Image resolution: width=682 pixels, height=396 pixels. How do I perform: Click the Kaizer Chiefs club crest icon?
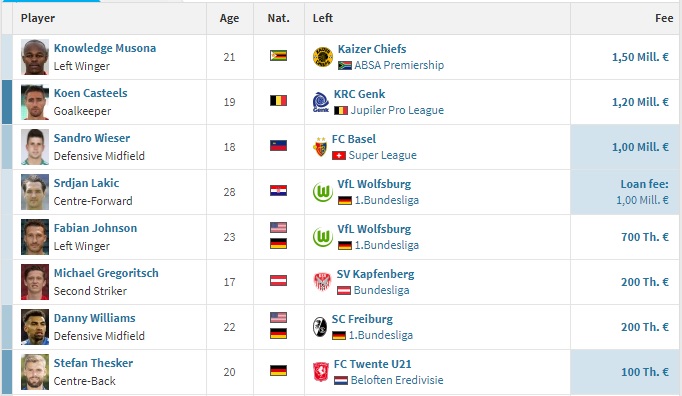coord(323,57)
